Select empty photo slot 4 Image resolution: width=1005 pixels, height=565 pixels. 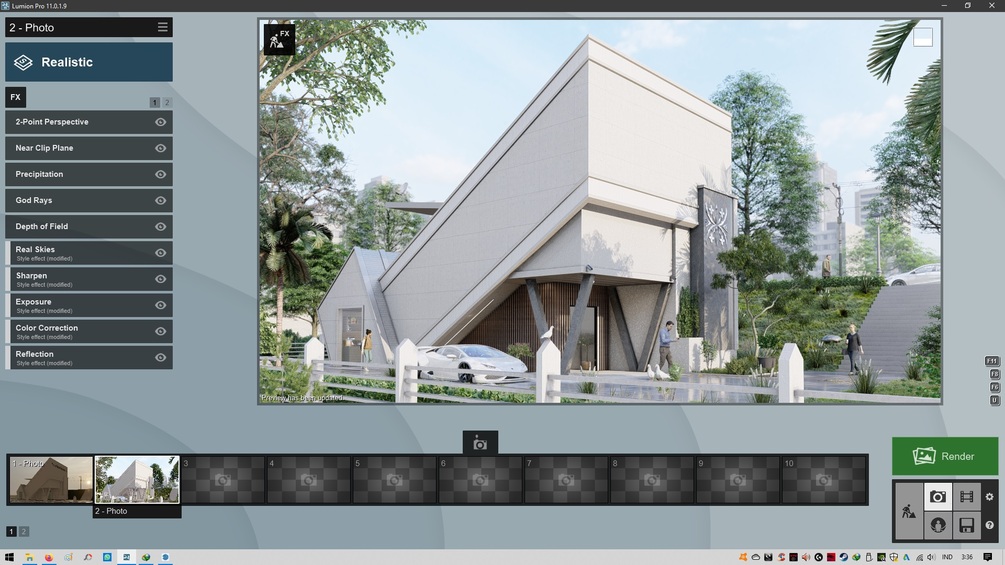(x=308, y=480)
